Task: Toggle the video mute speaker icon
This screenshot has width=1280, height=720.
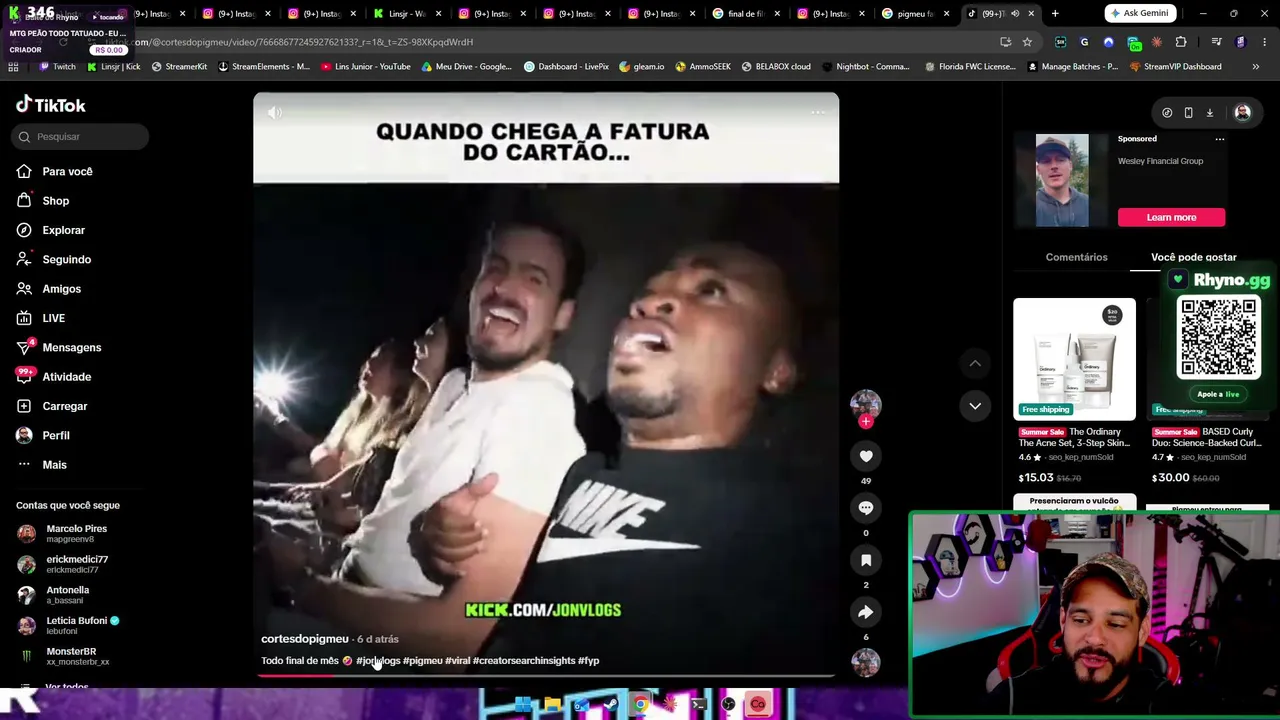Action: [275, 113]
